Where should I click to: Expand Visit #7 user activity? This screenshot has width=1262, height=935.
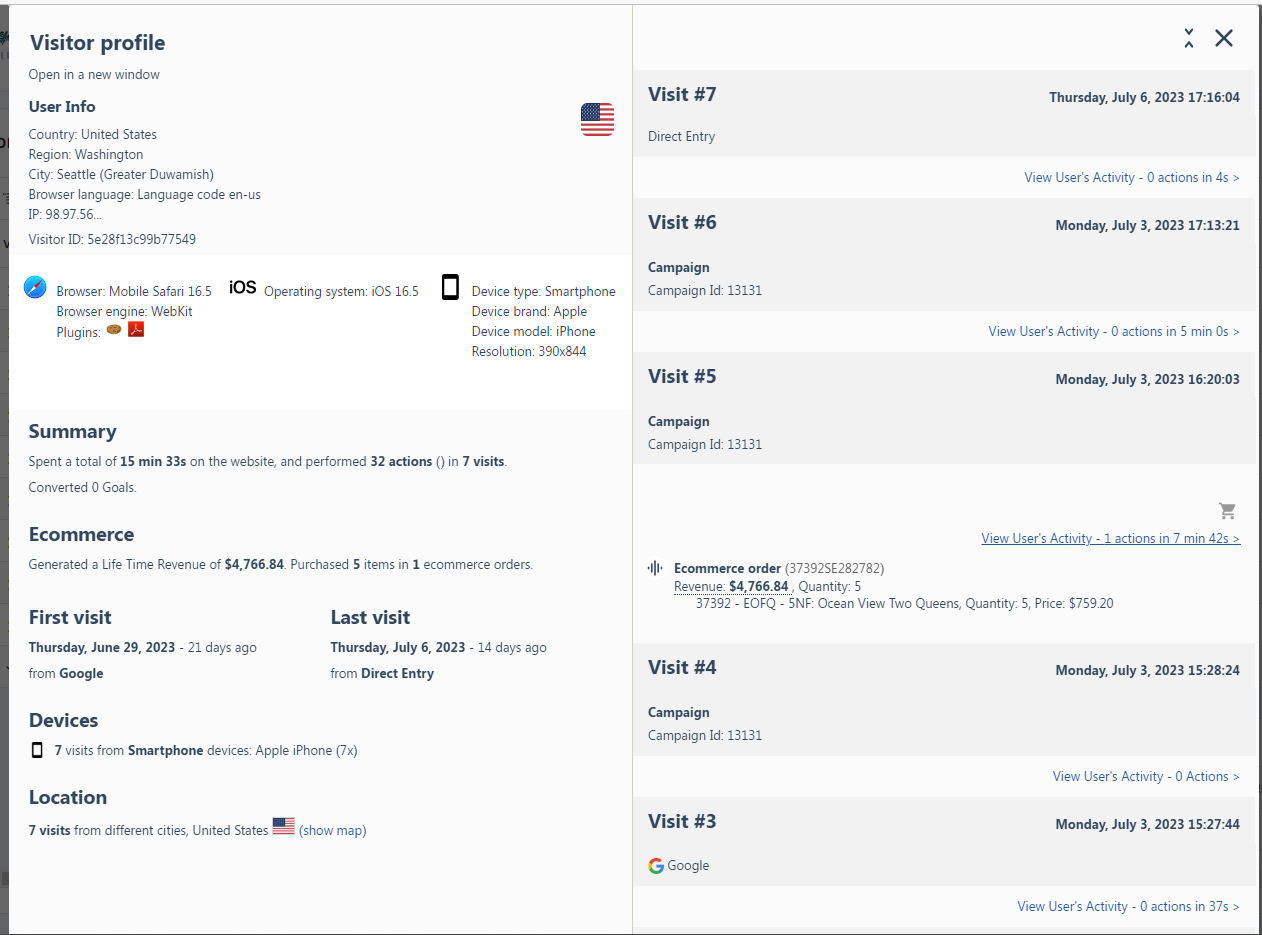point(1131,177)
